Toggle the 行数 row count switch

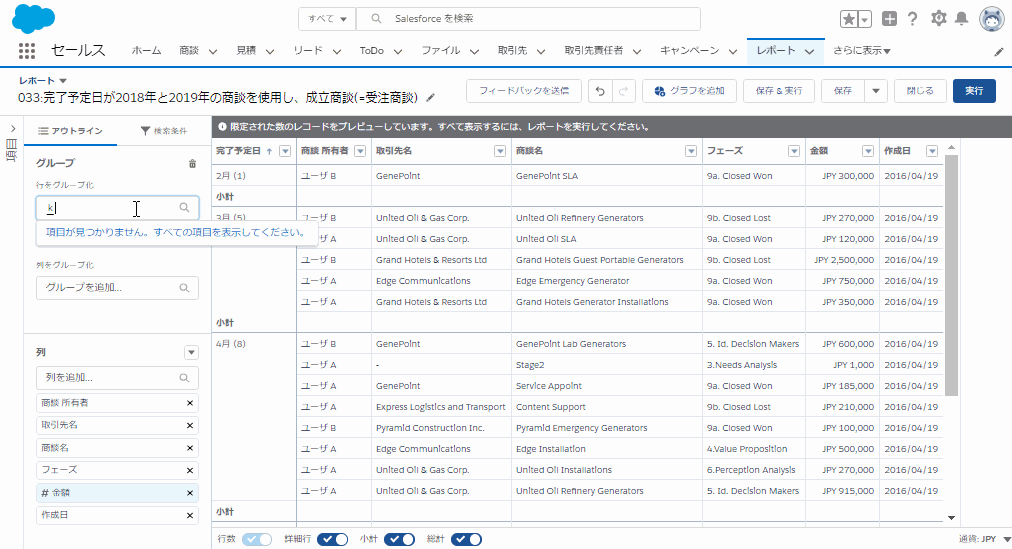tap(257, 539)
